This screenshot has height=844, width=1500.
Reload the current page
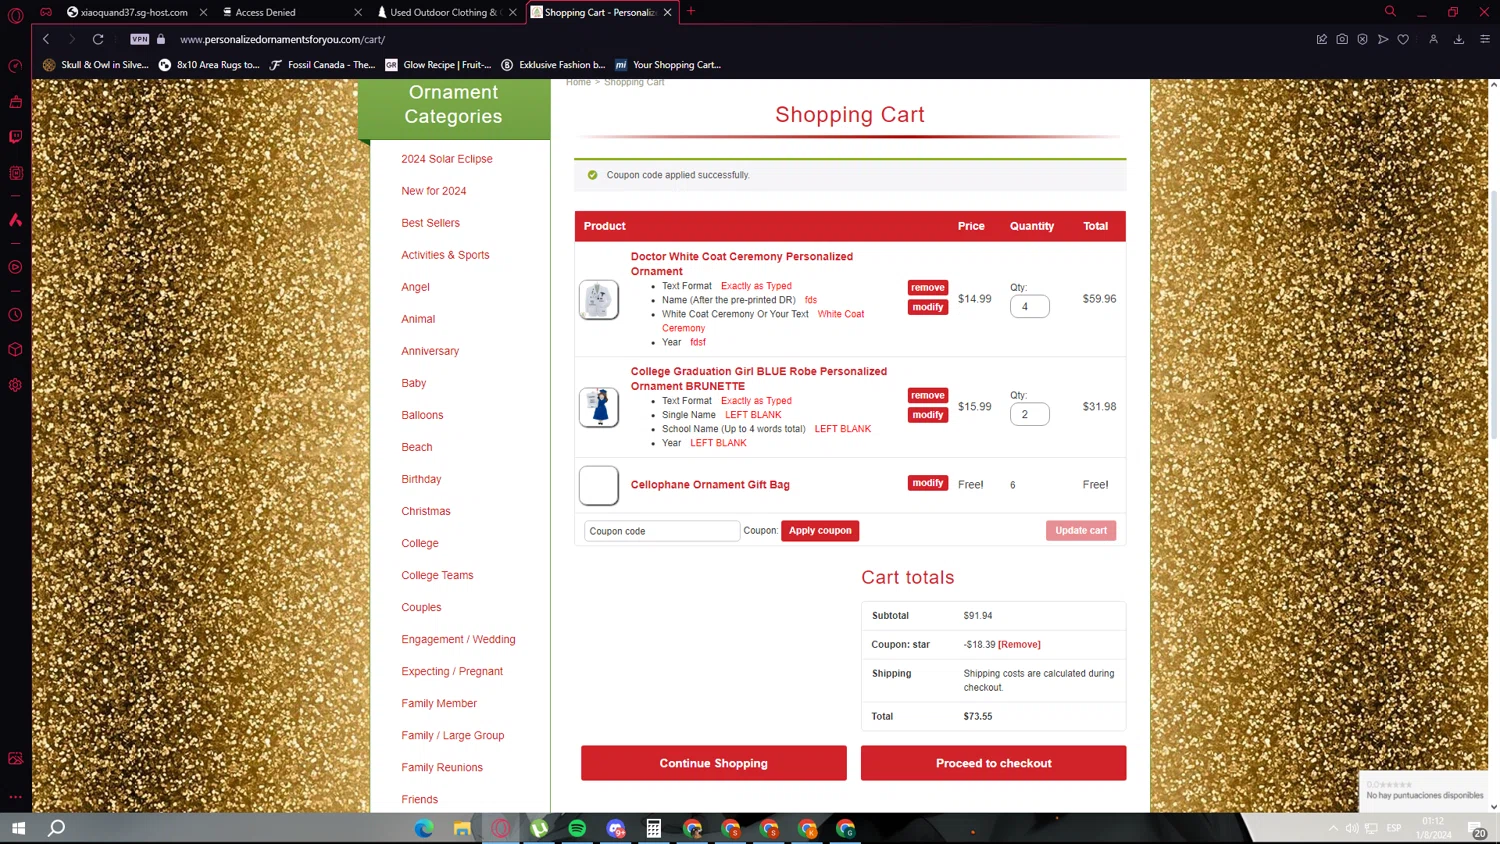(98, 39)
